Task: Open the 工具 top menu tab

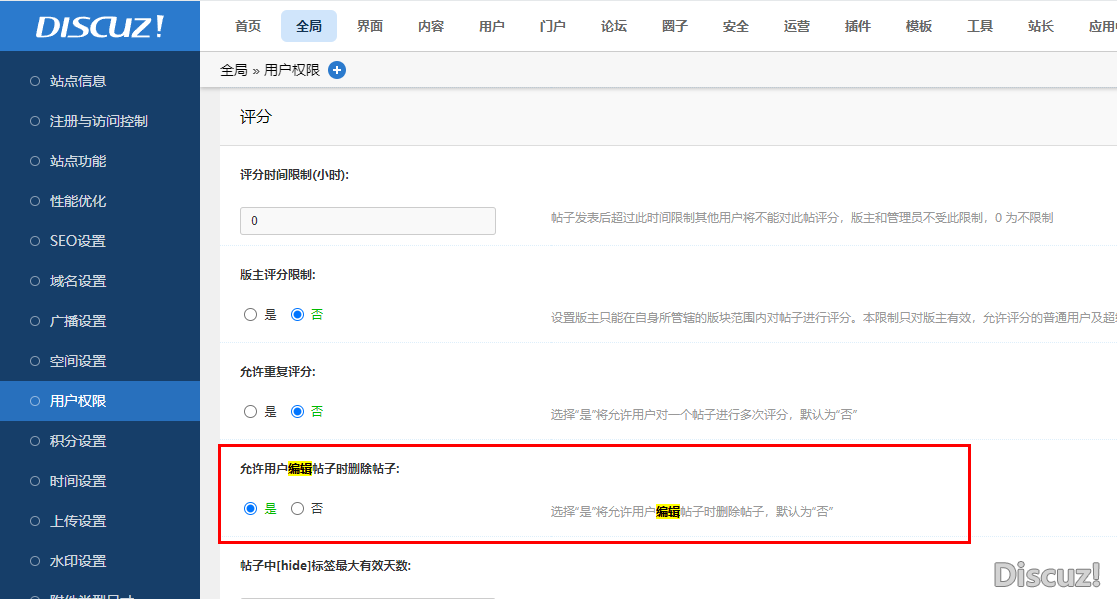Action: click(980, 26)
